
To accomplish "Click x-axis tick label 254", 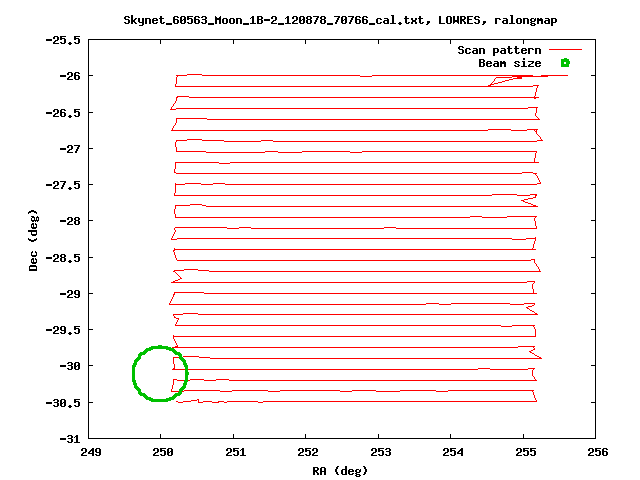I will (453, 452).
